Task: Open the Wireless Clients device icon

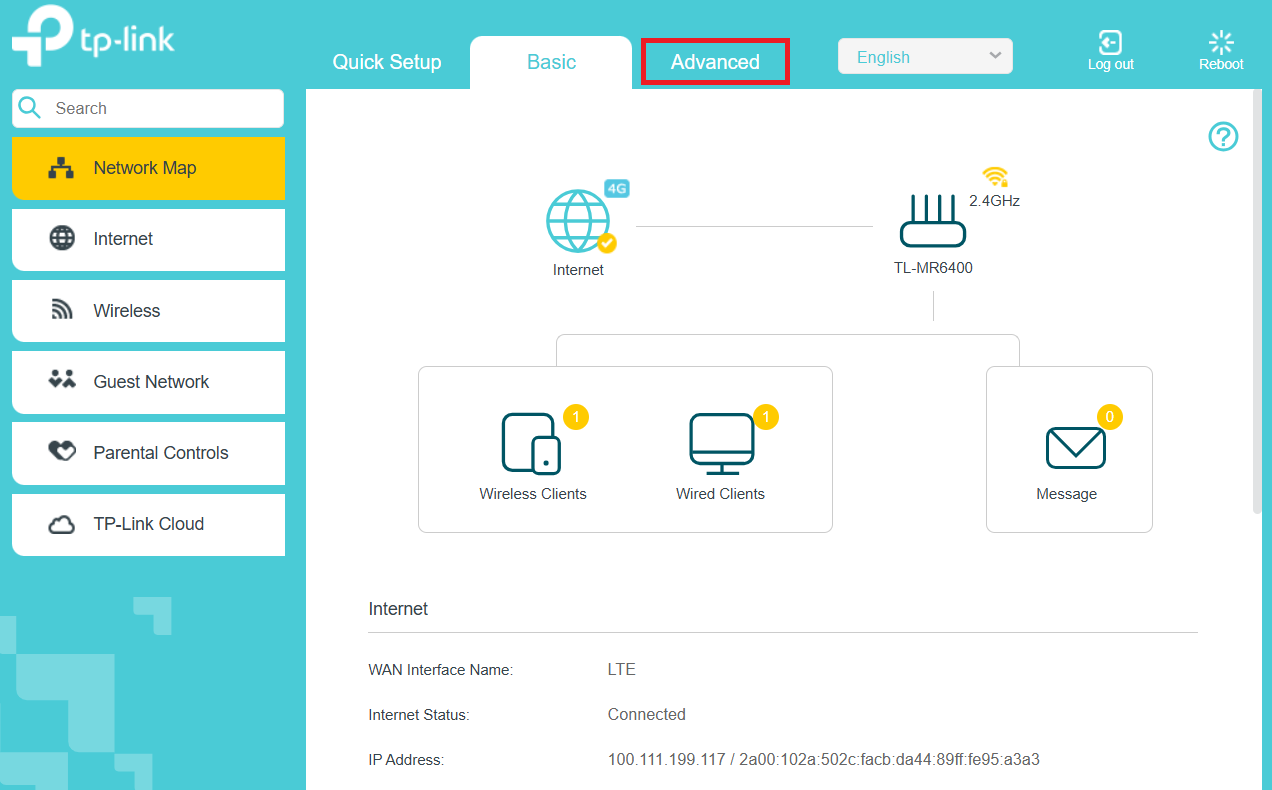Action: [530, 443]
